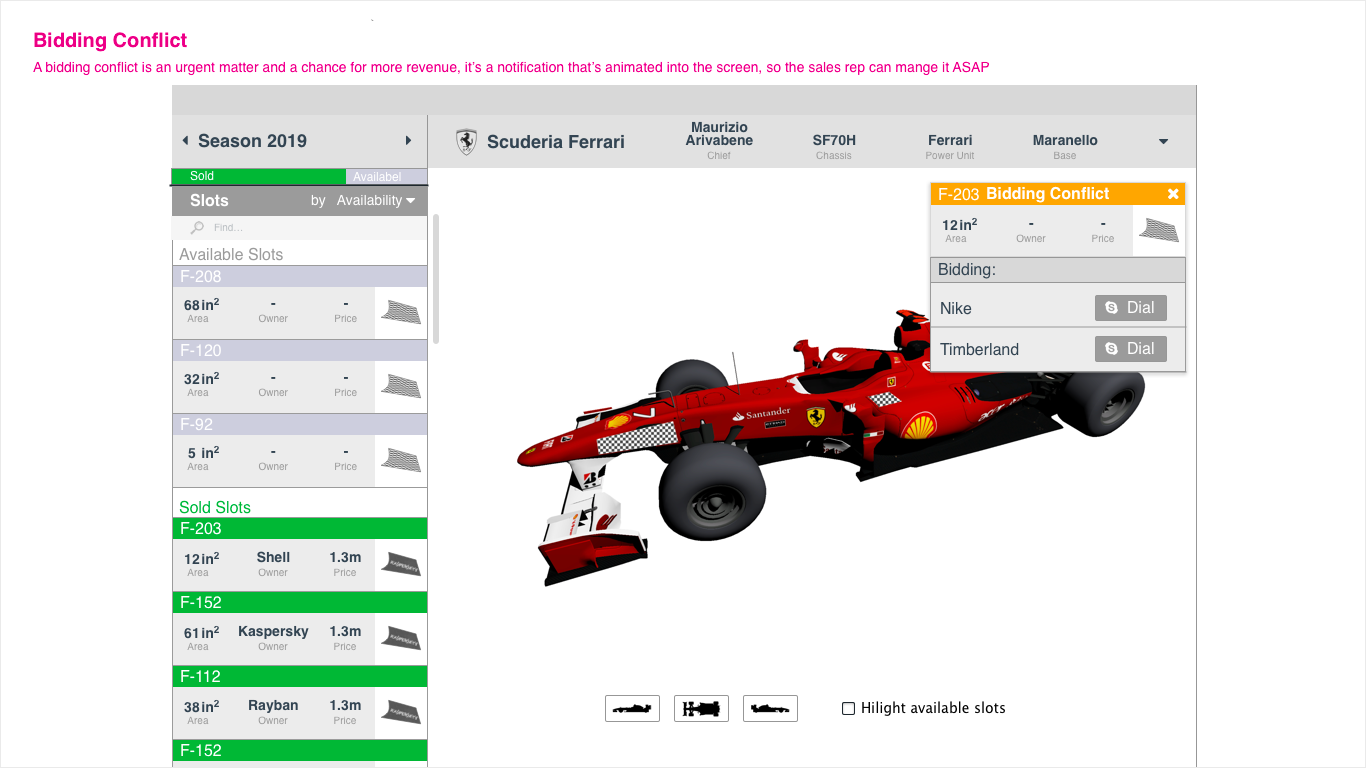1366x768 pixels.
Task: Click Maurizio Arivabene chief text
Action: coord(719,134)
